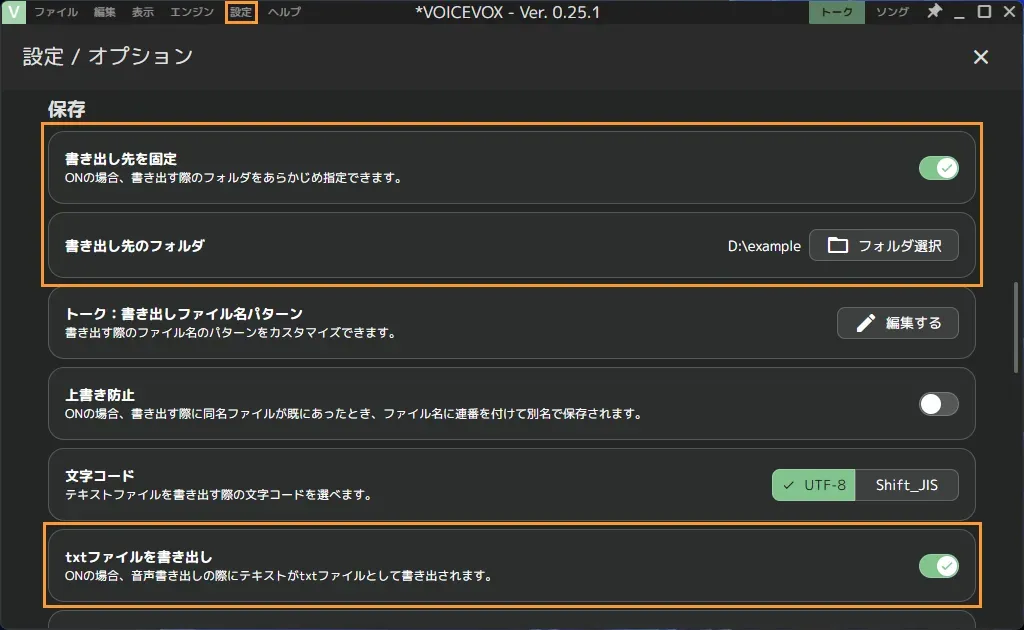The height and width of the screenshot is (630, 1024).
Task: Click the D:\example folder path text
Action: coord(764,246)
